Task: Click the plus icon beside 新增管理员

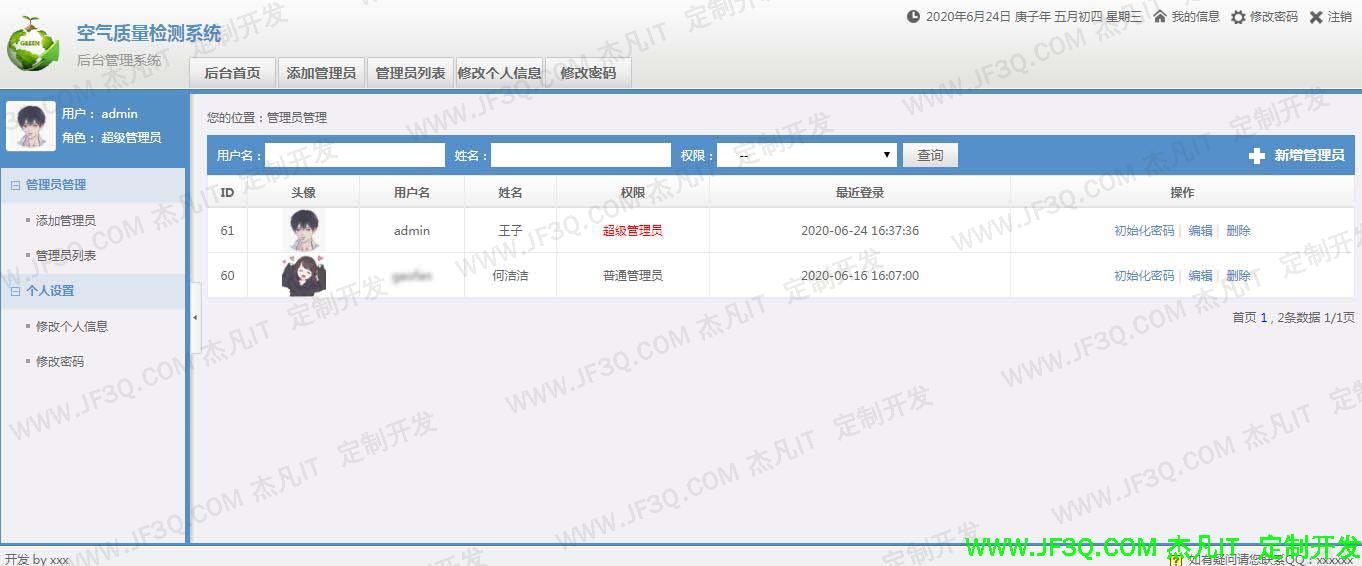Action: point(1257,156)
